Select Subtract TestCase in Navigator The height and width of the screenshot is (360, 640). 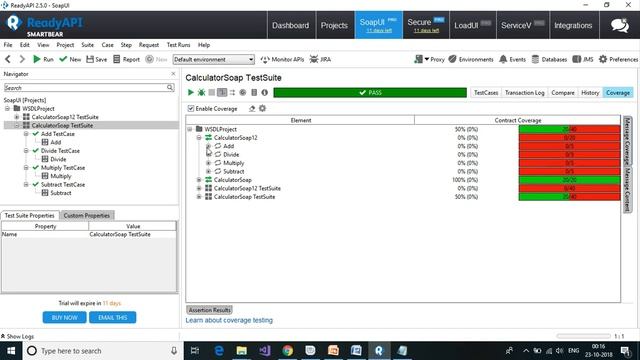(x=63, y=184)
